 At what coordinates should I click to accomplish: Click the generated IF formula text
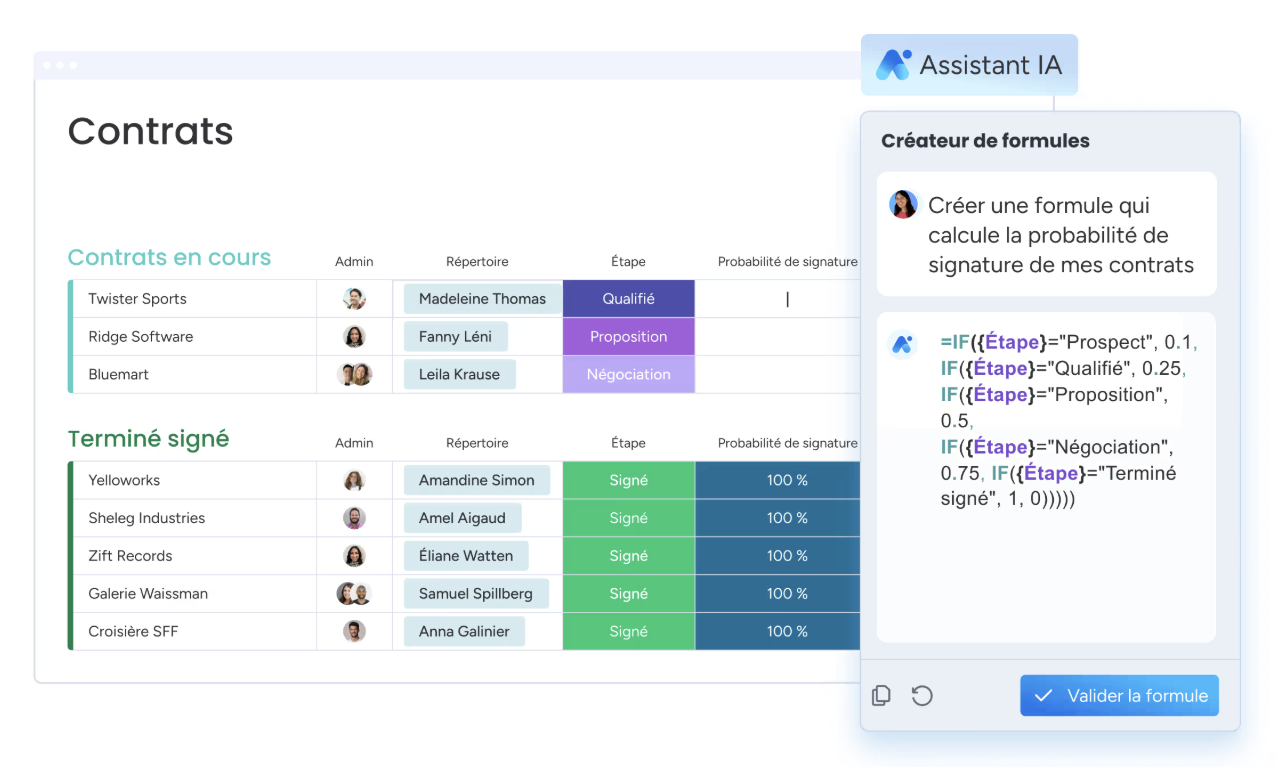(1068, 420)
